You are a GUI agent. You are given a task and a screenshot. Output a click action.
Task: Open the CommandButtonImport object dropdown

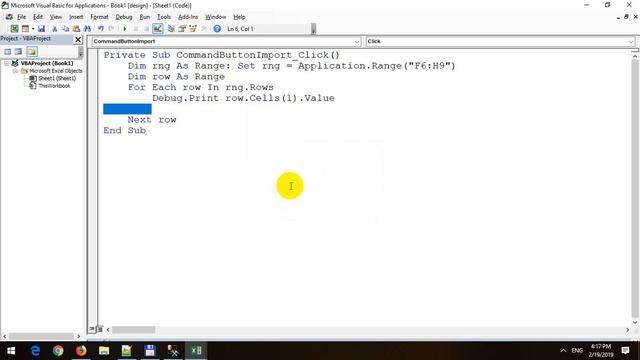[x=357, y=41]
